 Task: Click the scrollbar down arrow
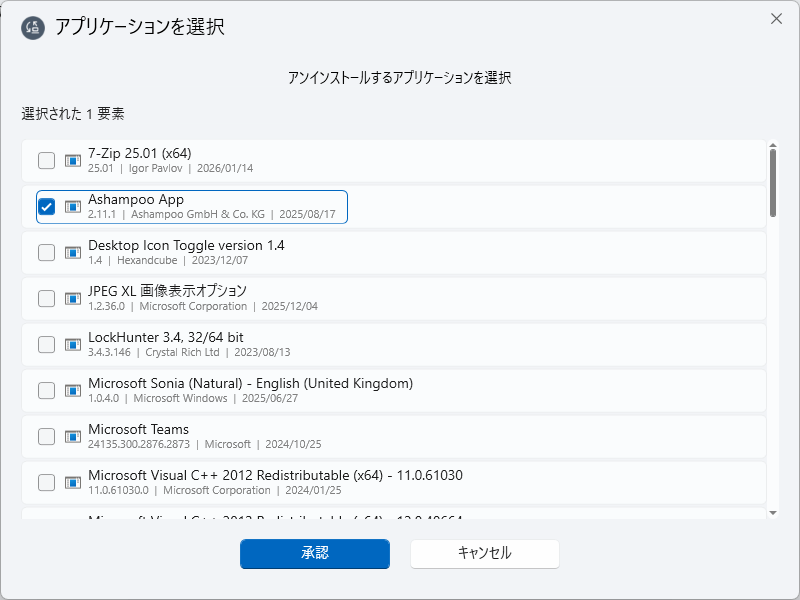click(x=773, y=512)
